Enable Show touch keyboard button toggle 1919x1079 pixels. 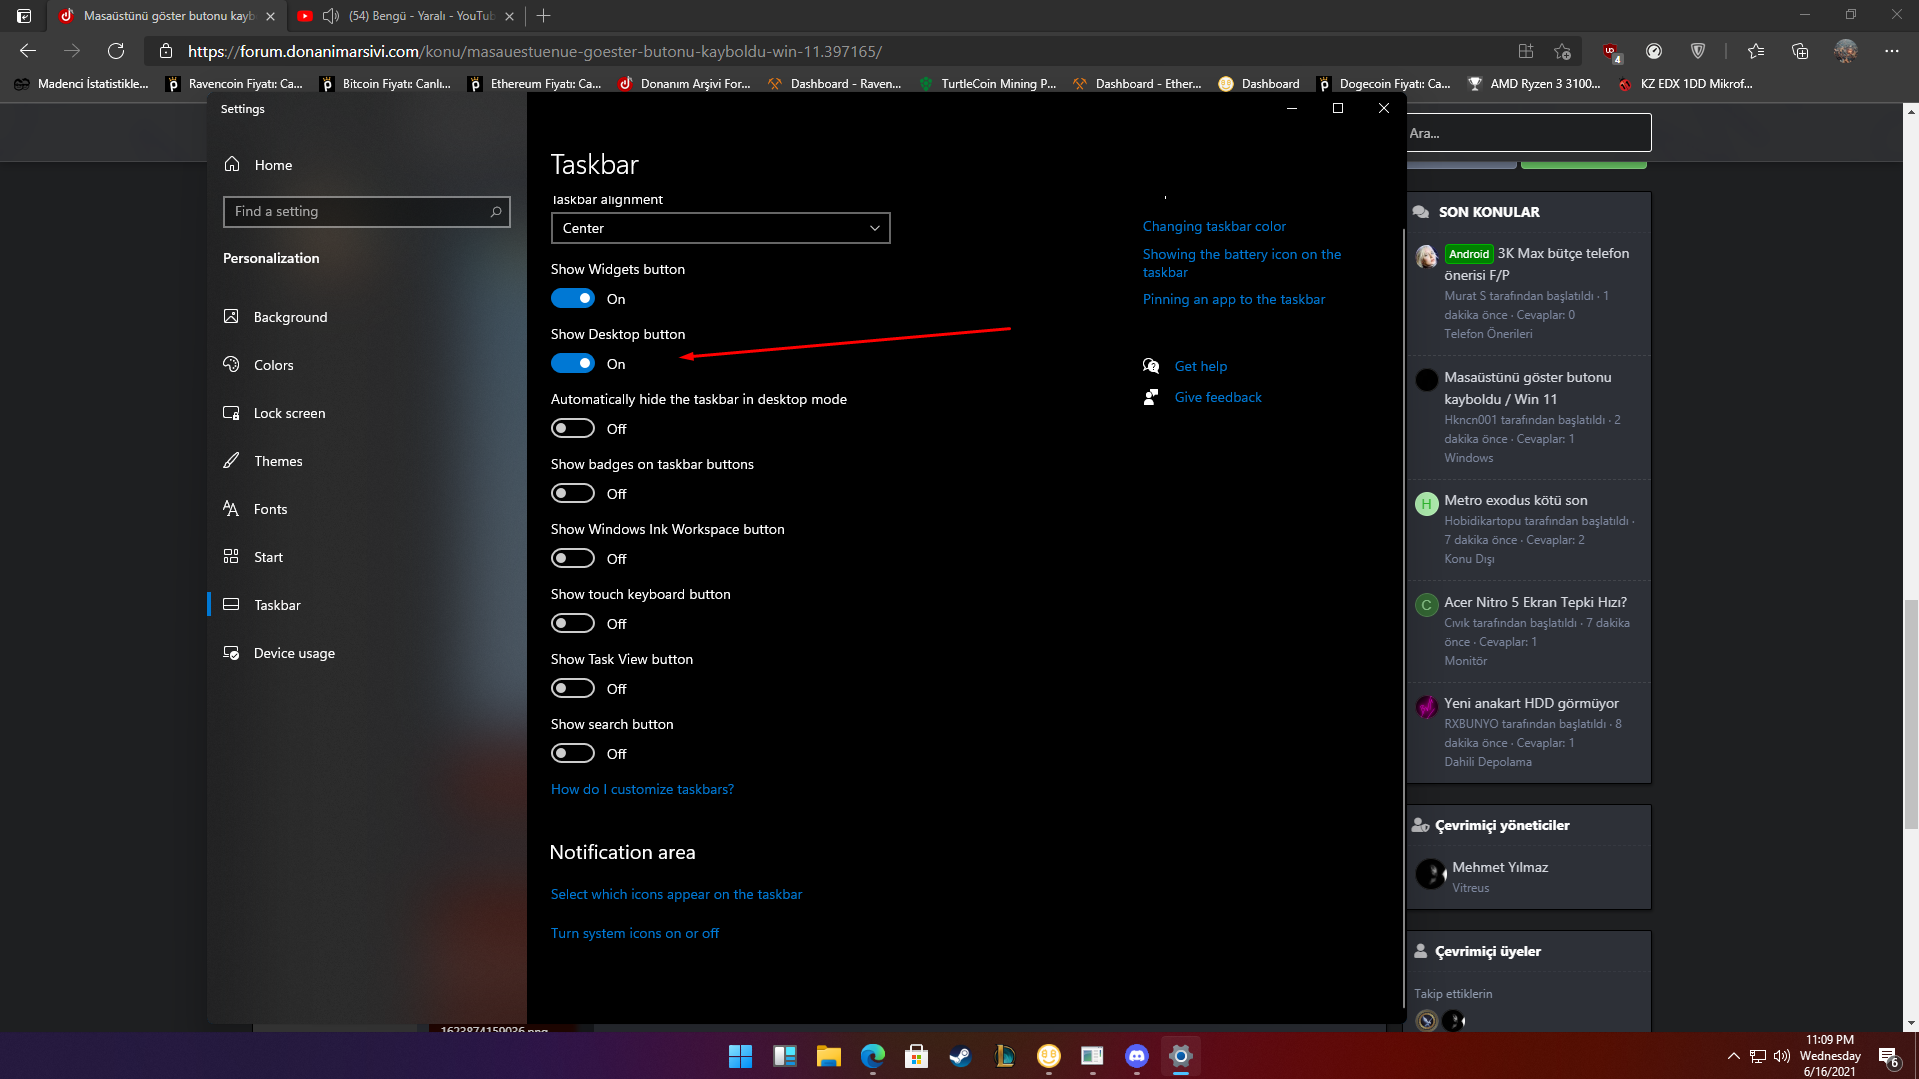573,623
